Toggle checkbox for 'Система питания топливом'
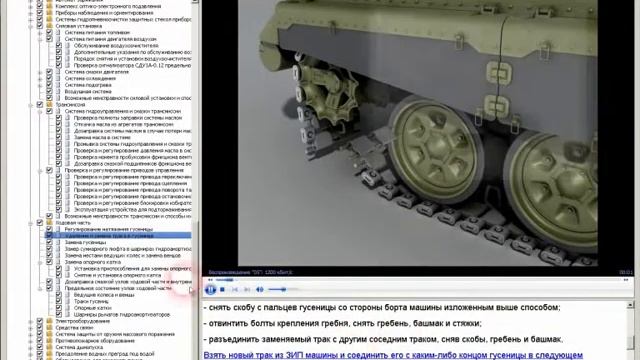 click(x=49, y=32)
